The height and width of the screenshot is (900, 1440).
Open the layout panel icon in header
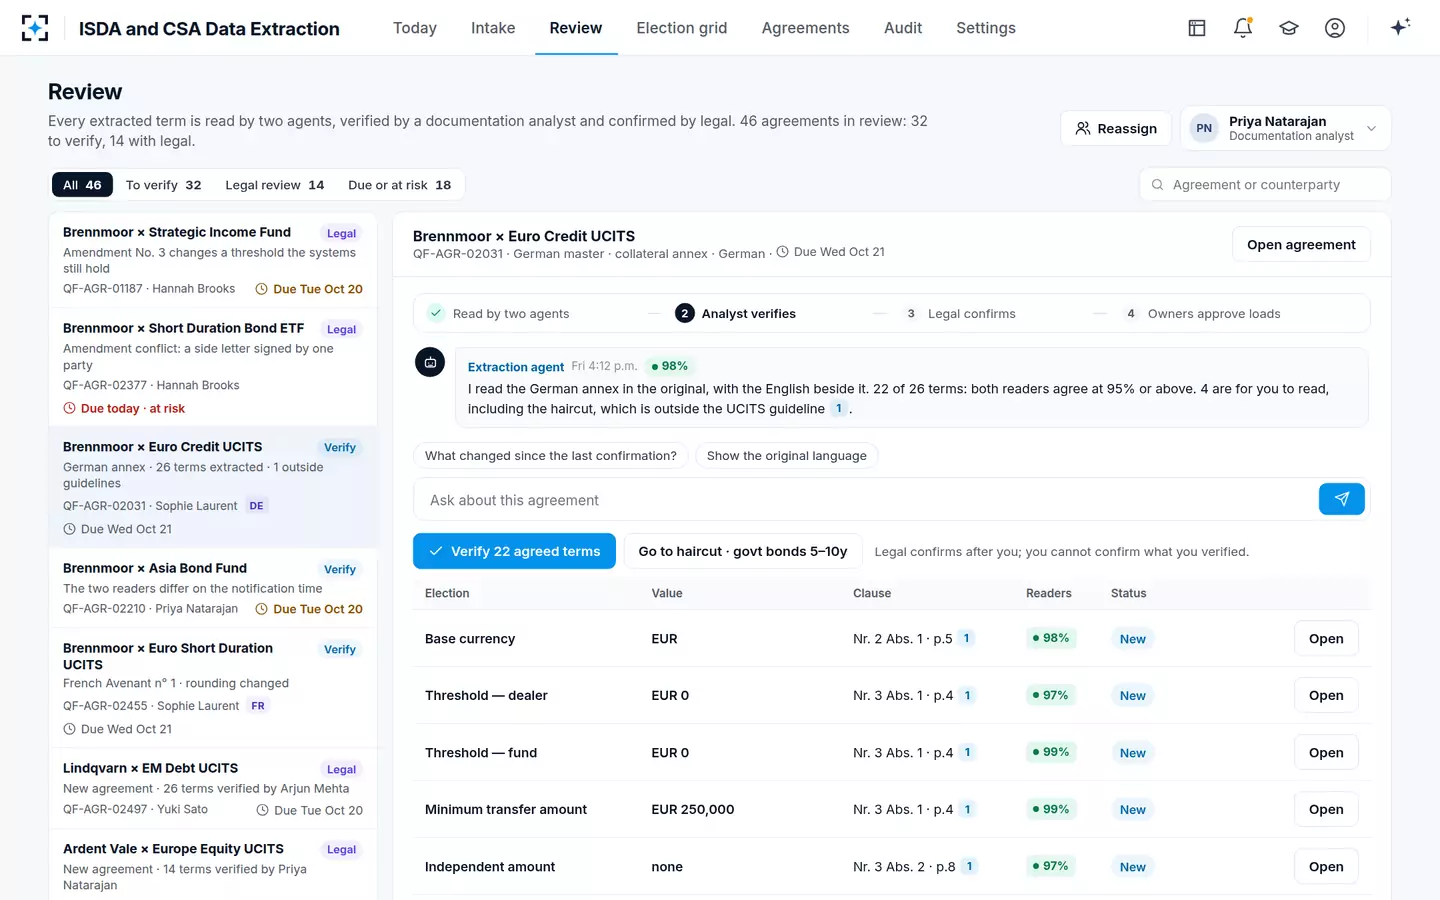tap(1197, 28)
